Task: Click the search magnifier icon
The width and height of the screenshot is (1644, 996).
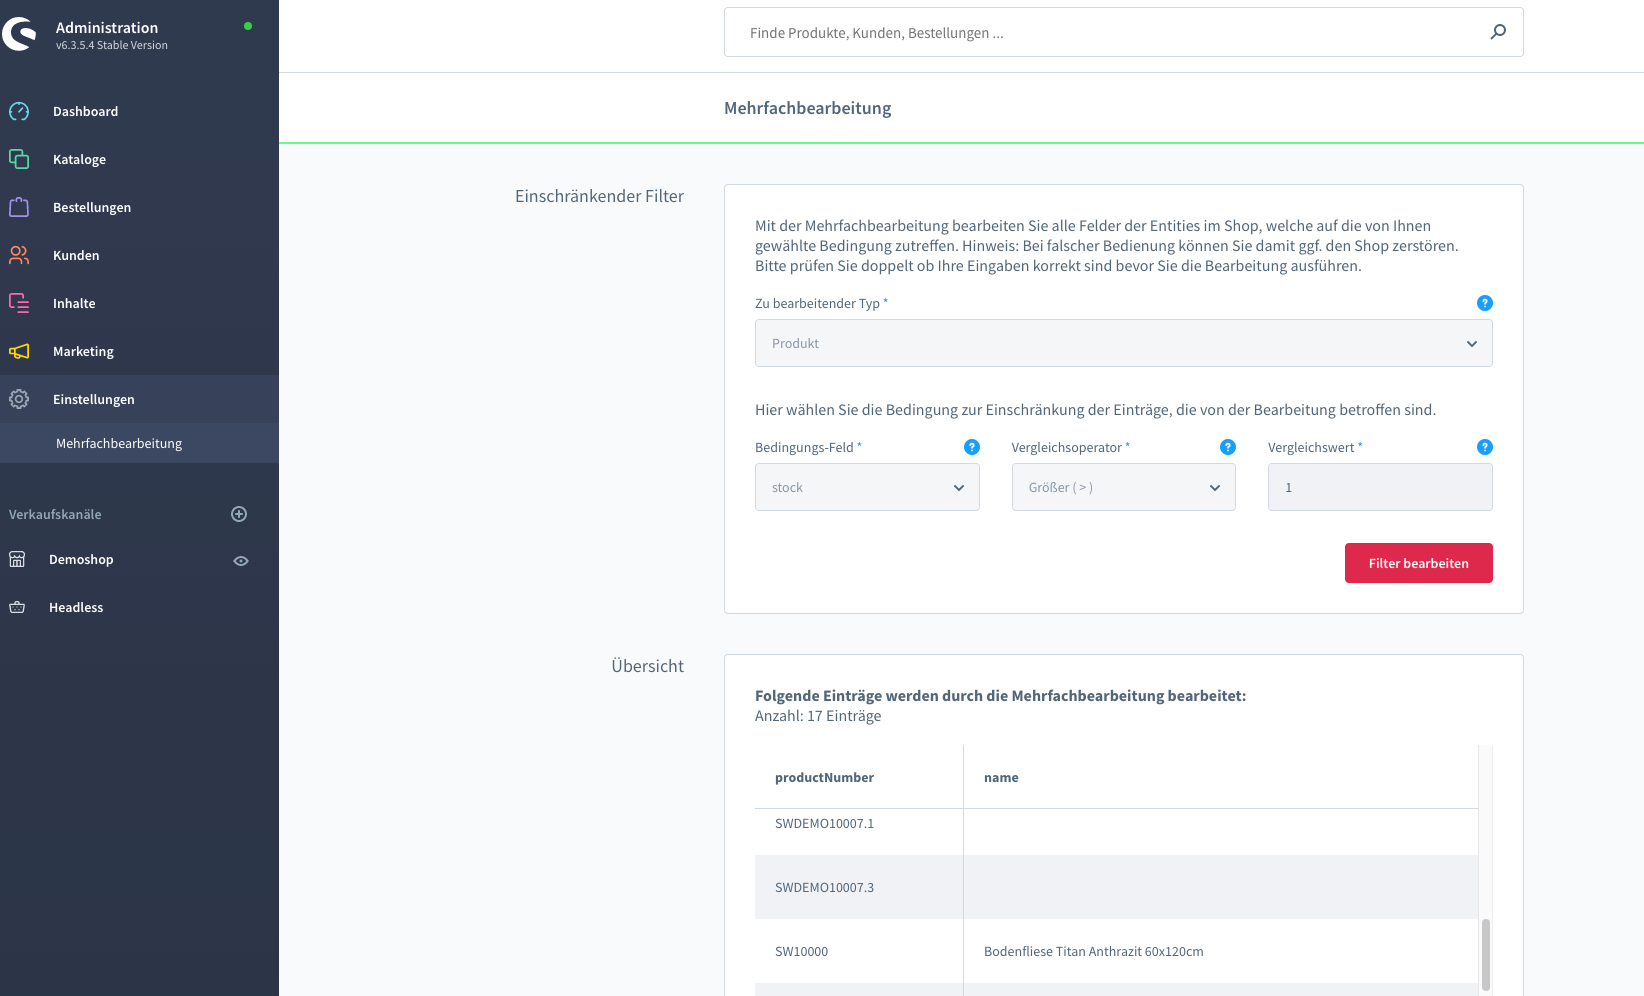Action: (x=1497, y=32)
